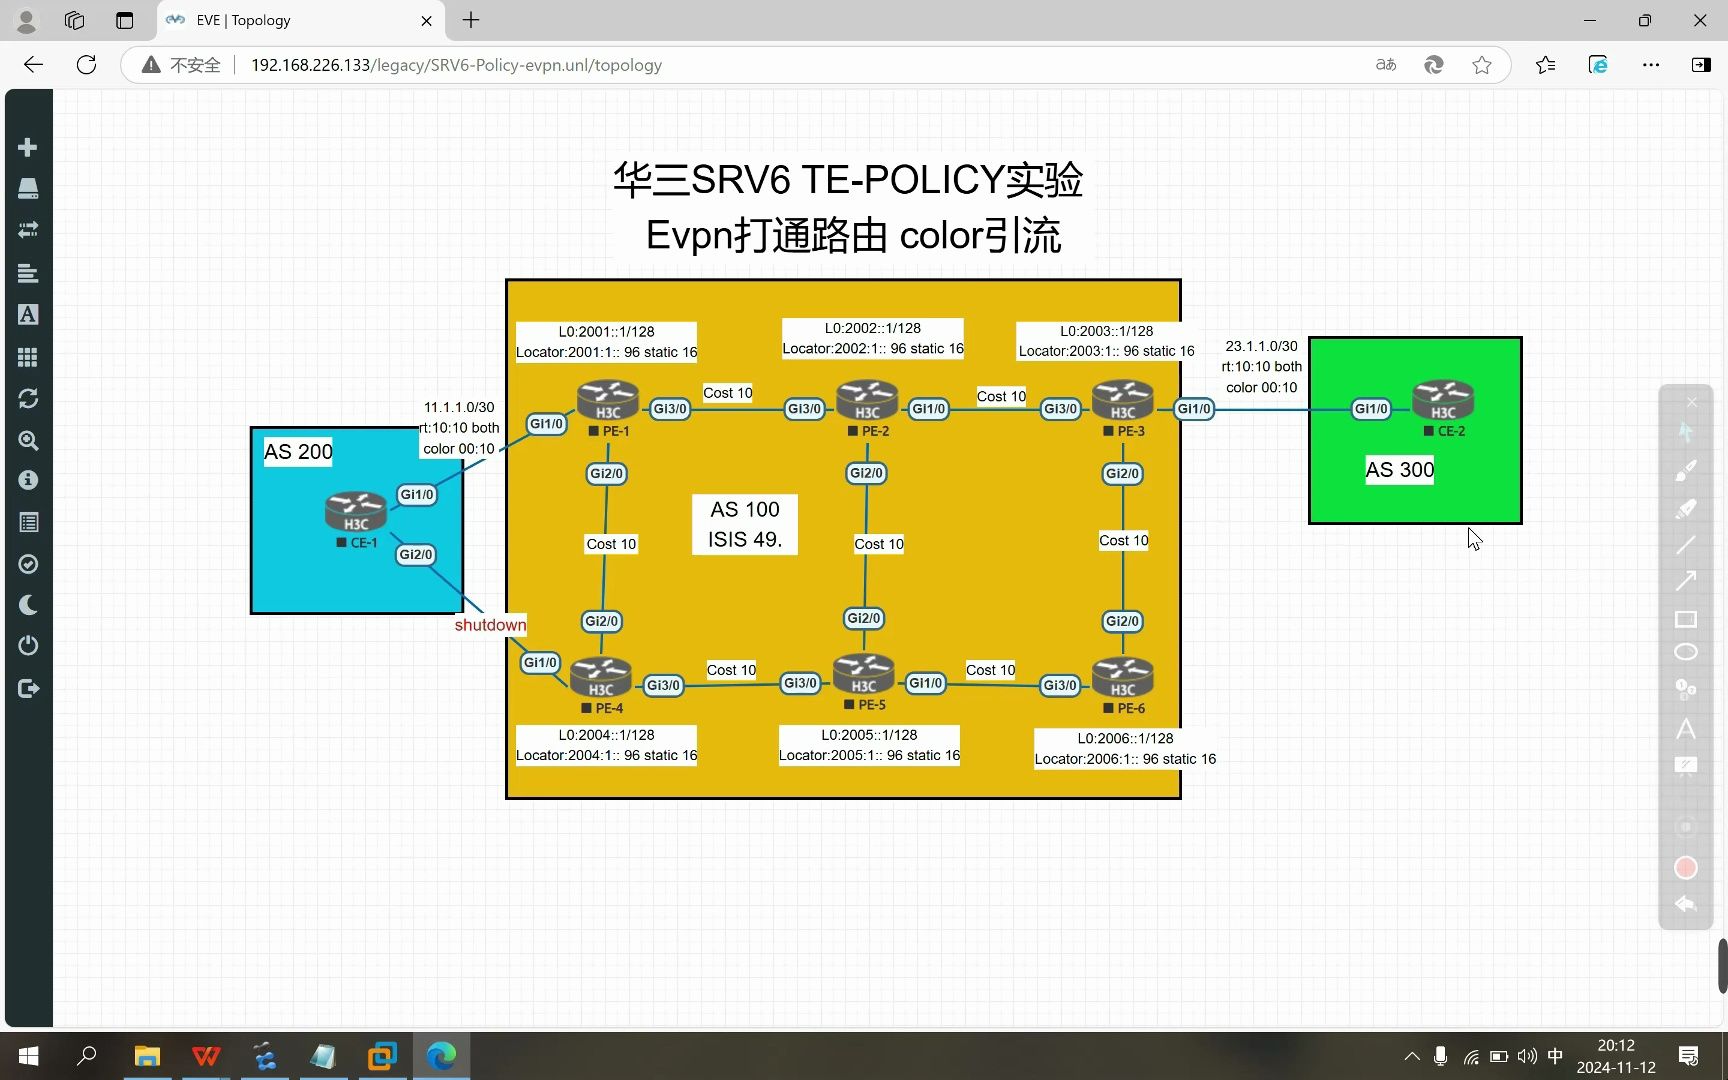Toggle dark mode with moon icon
Screen dimensions: 1728x1080
click(28, 604)
